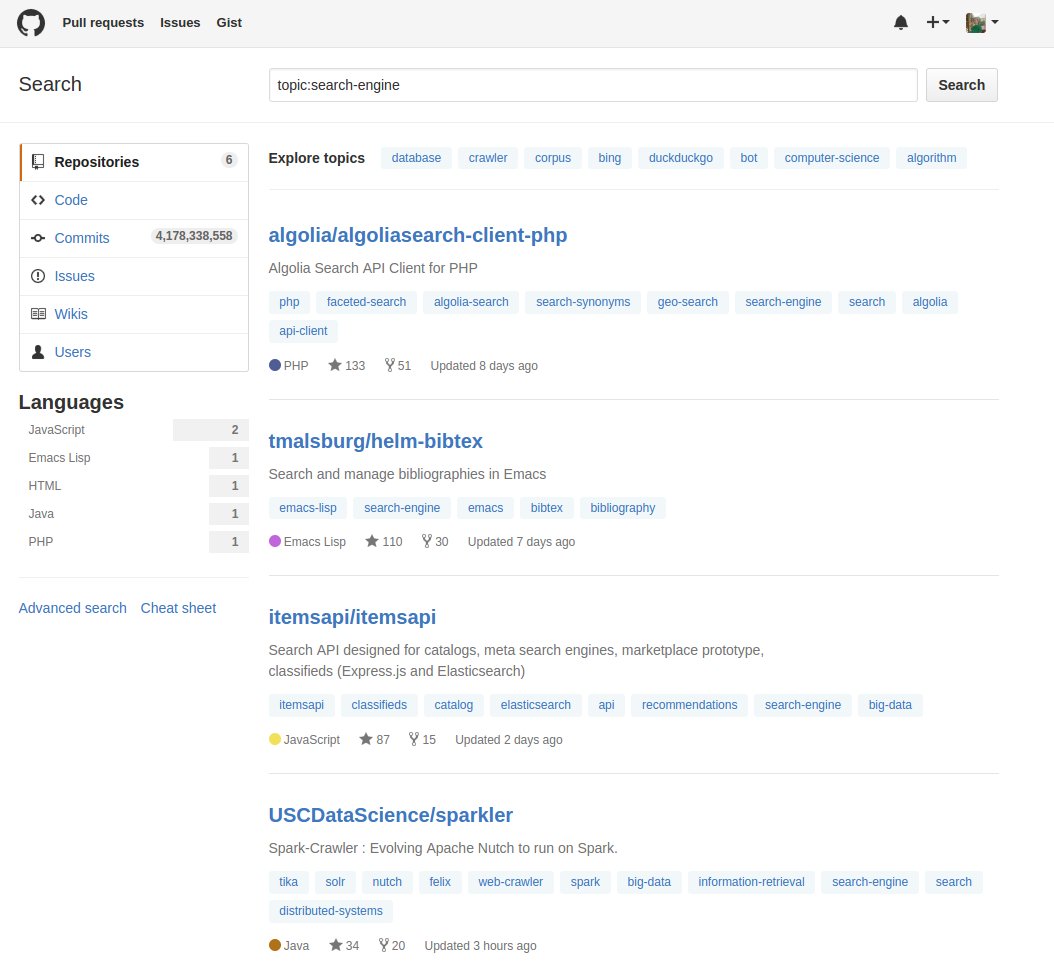Select the Code search icon
The height and width of the screenshot is (967, 1054).
pos(38,200)
